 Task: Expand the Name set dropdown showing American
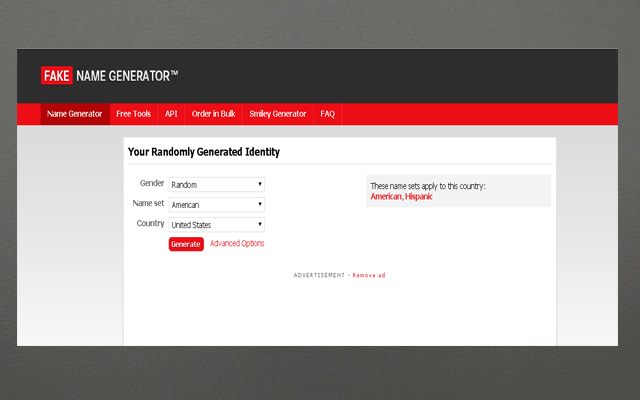click(216, 205)
